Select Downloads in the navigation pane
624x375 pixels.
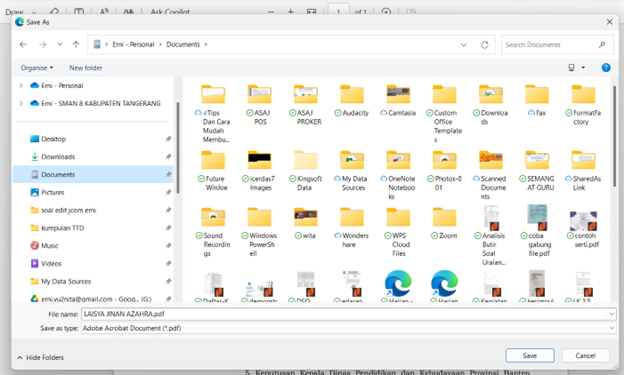point(94,157)
